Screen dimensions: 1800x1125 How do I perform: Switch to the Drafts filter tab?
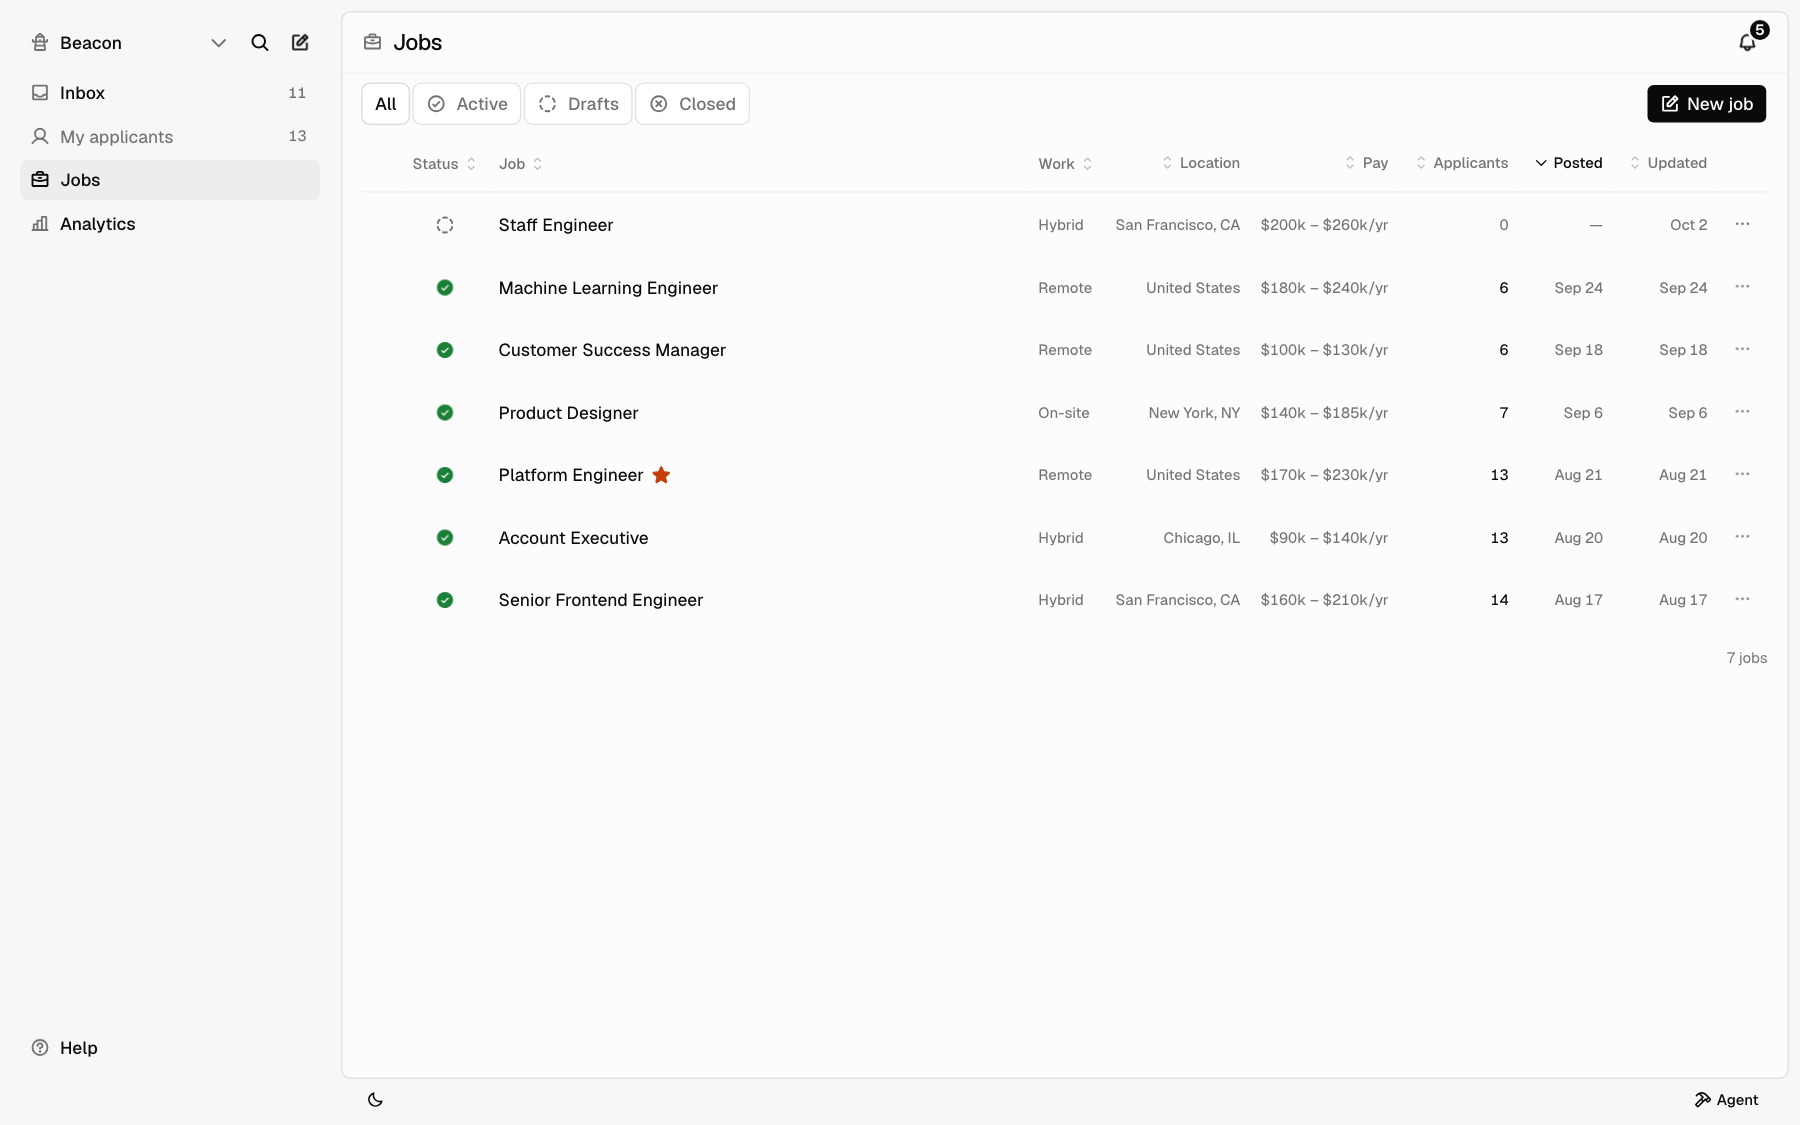(x=578, y=104)
